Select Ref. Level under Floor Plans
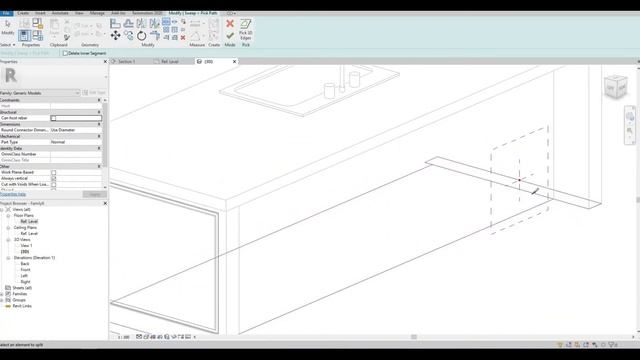This screenshot has width=640, height=360. [x=29, y=222]
